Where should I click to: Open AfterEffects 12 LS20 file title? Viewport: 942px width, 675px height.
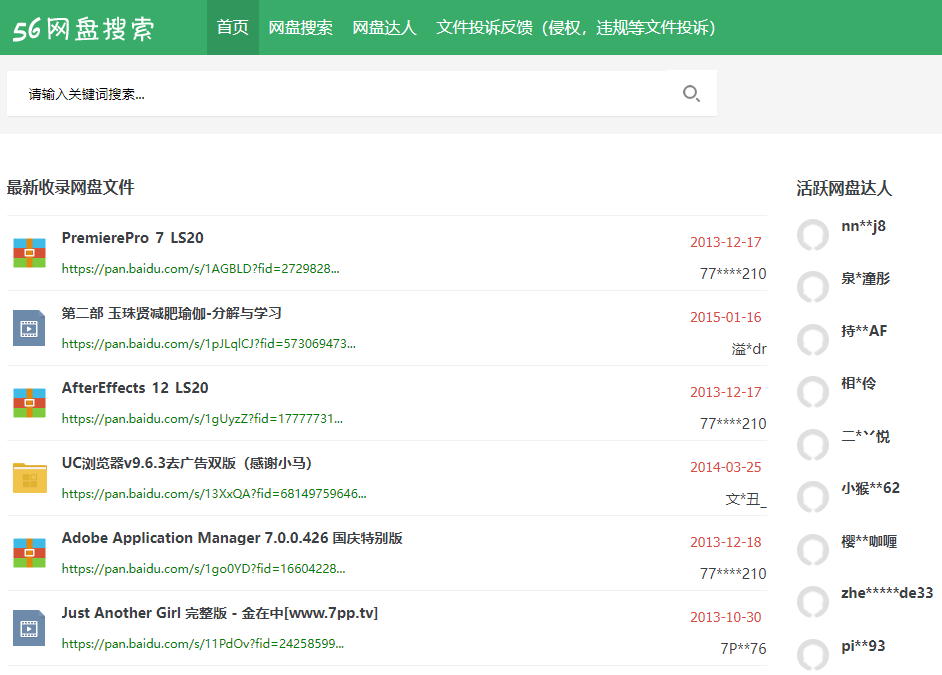click(x=135, y=388)
